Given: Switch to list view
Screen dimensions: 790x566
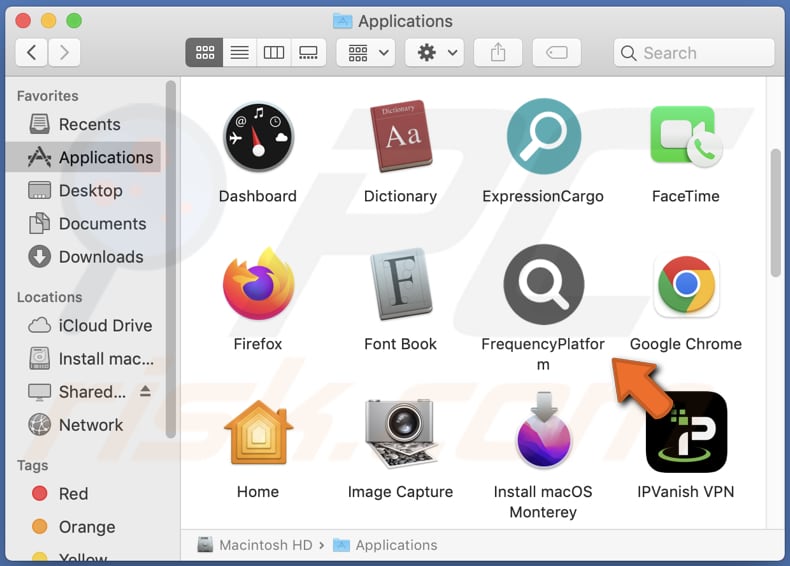Looking at the screenshot, I should [x=240, y=52].
